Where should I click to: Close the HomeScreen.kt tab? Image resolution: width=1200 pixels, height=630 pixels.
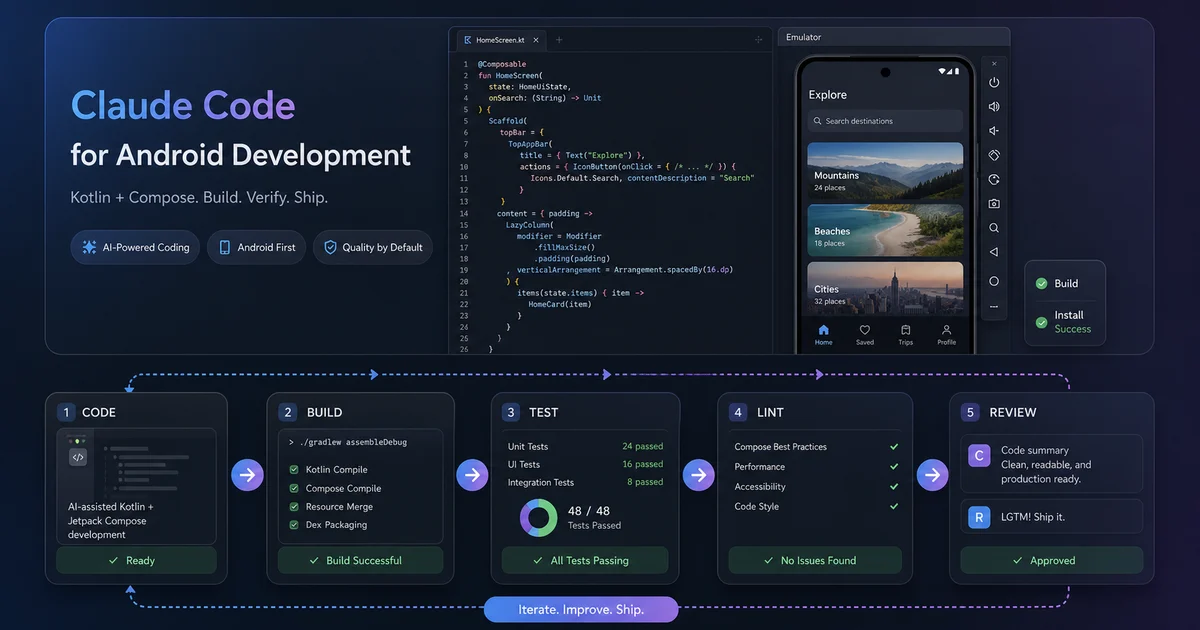click(536, 40)
